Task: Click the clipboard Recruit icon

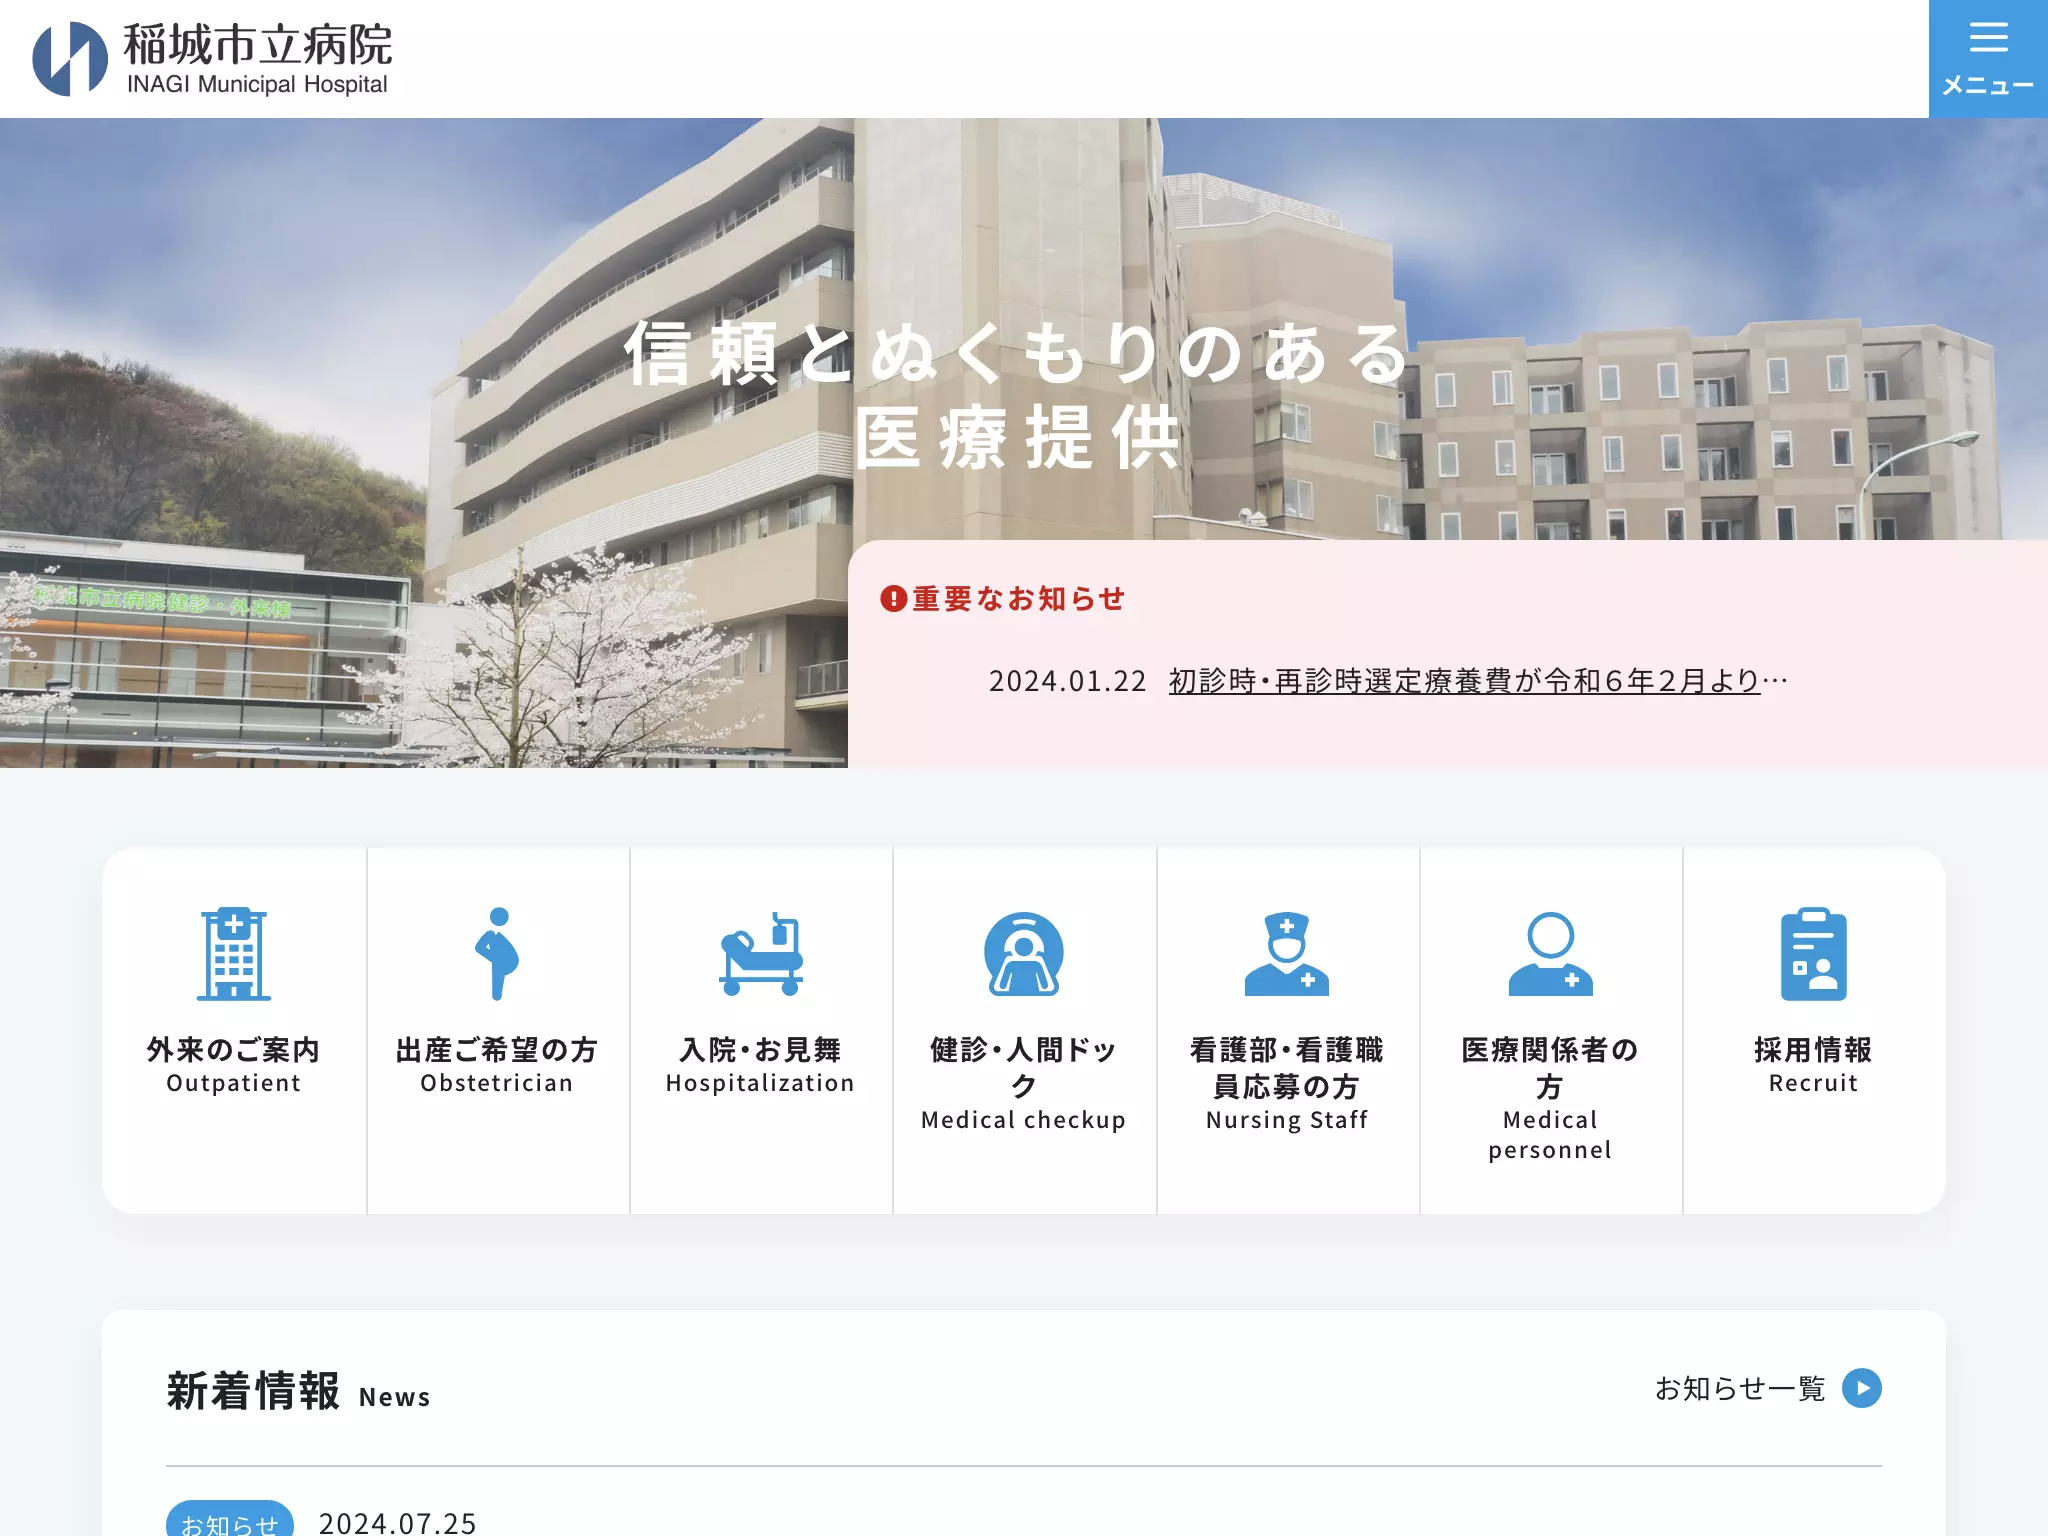Action: [x=1813, y=954]
